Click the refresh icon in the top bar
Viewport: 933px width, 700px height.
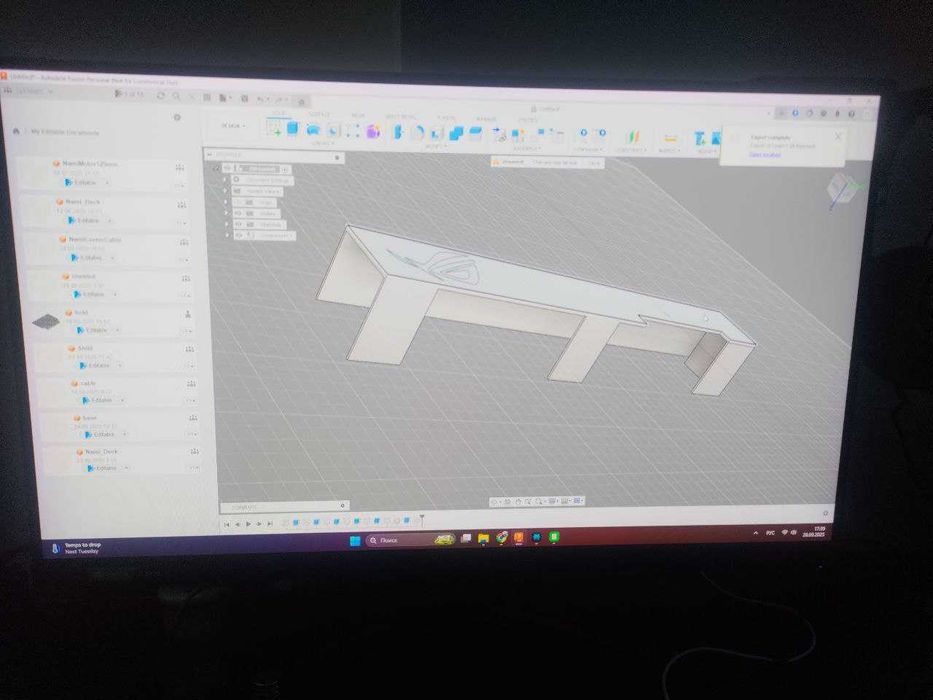(161, 95)
